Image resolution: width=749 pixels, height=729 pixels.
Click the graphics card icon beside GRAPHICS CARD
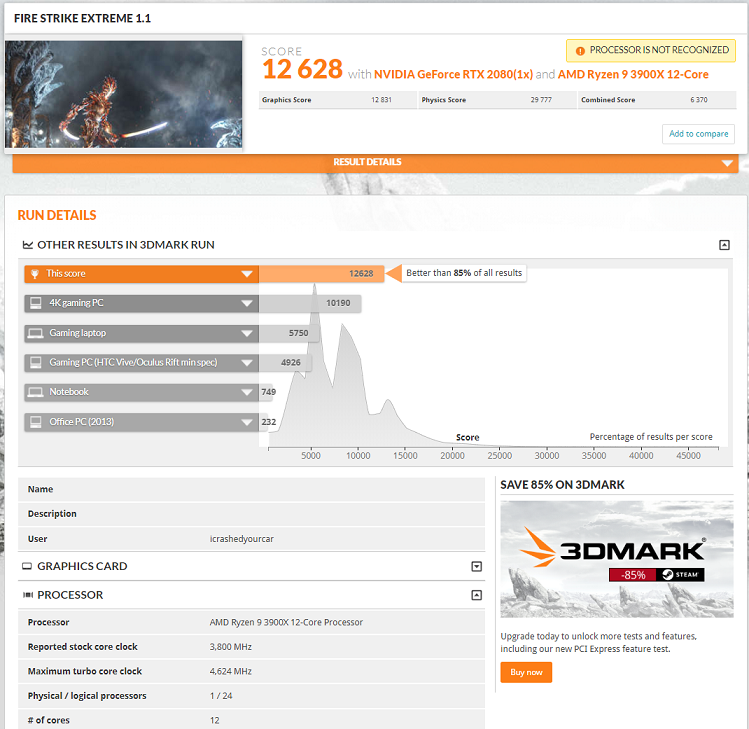click(x=27, y=566)
